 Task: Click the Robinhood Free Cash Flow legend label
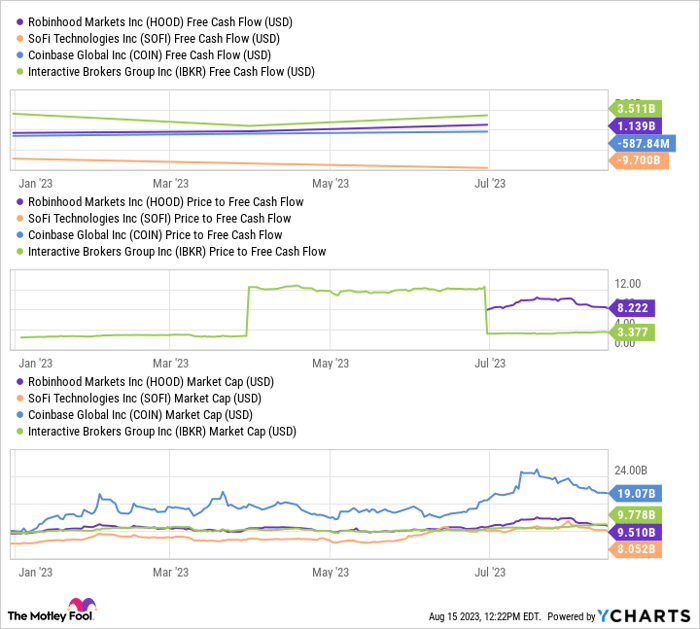pyautogui.click(x=160, y=22)
